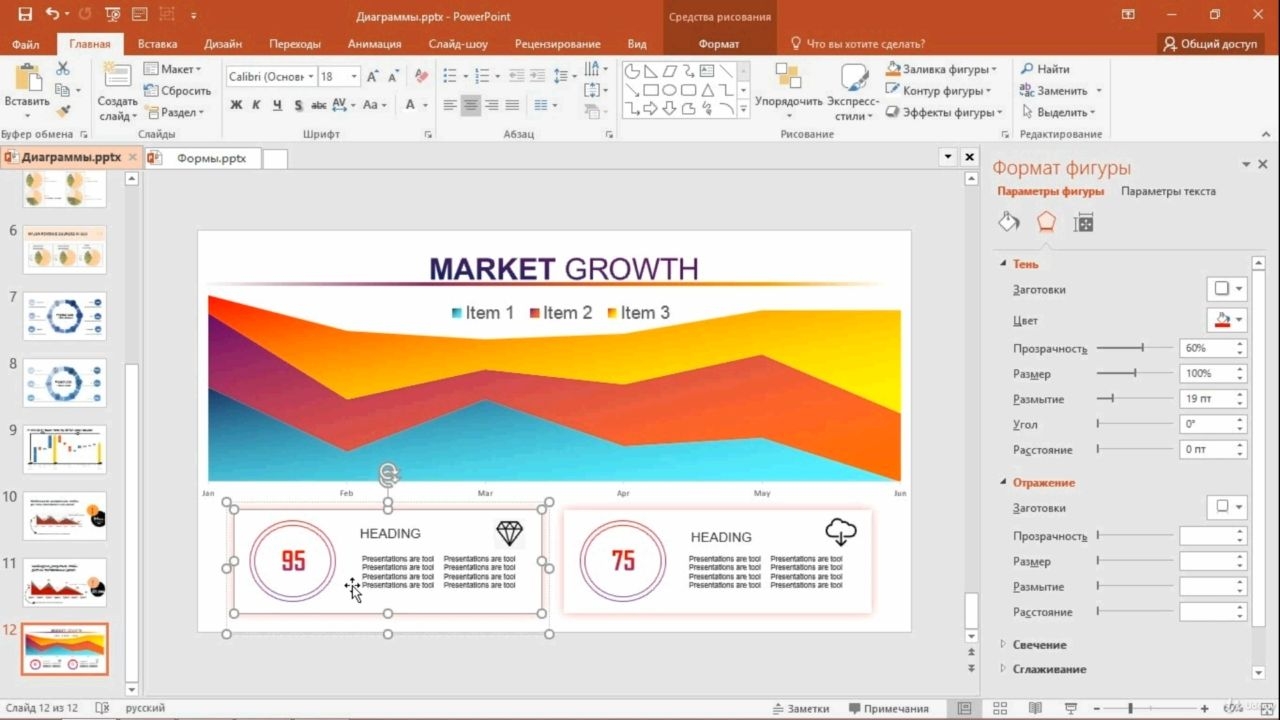1280x720 pixels.
Task: Click the Вставить paste icon
Action: click(27, 79)
